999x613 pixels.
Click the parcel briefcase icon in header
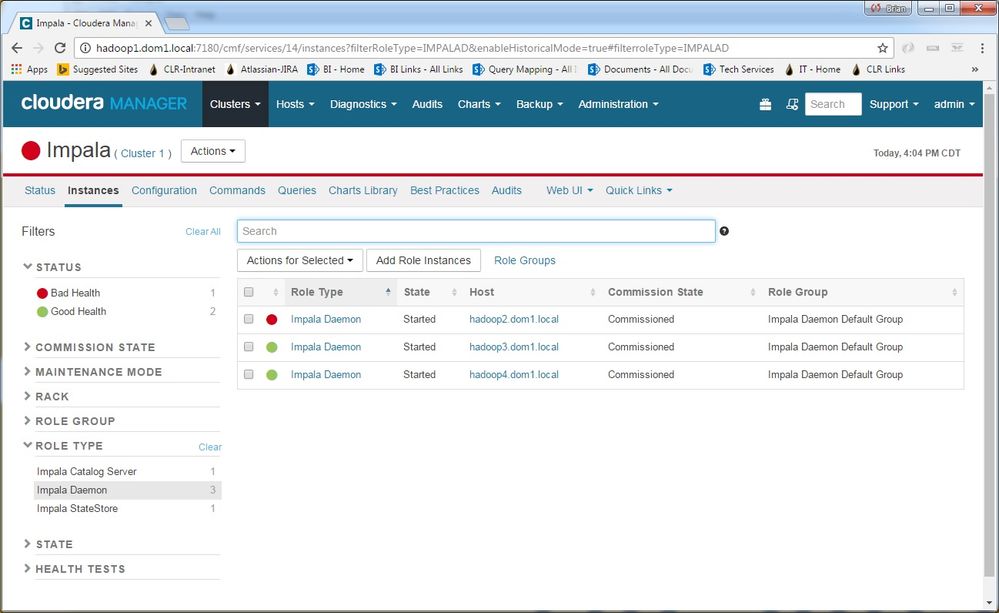click(765, 104)
